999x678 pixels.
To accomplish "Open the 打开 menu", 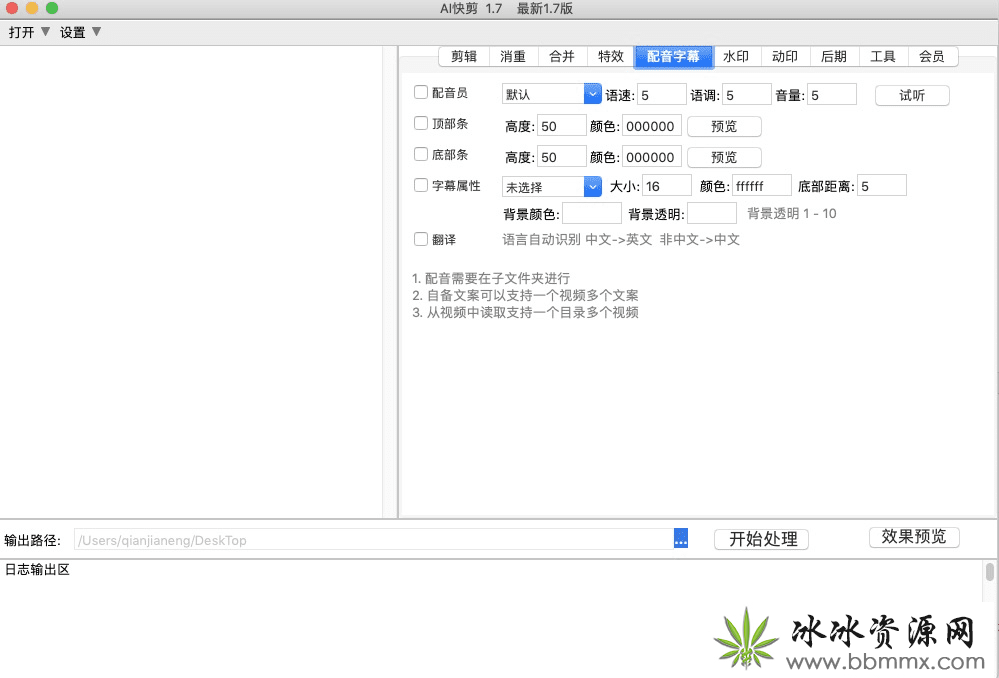I will point(29,32).
